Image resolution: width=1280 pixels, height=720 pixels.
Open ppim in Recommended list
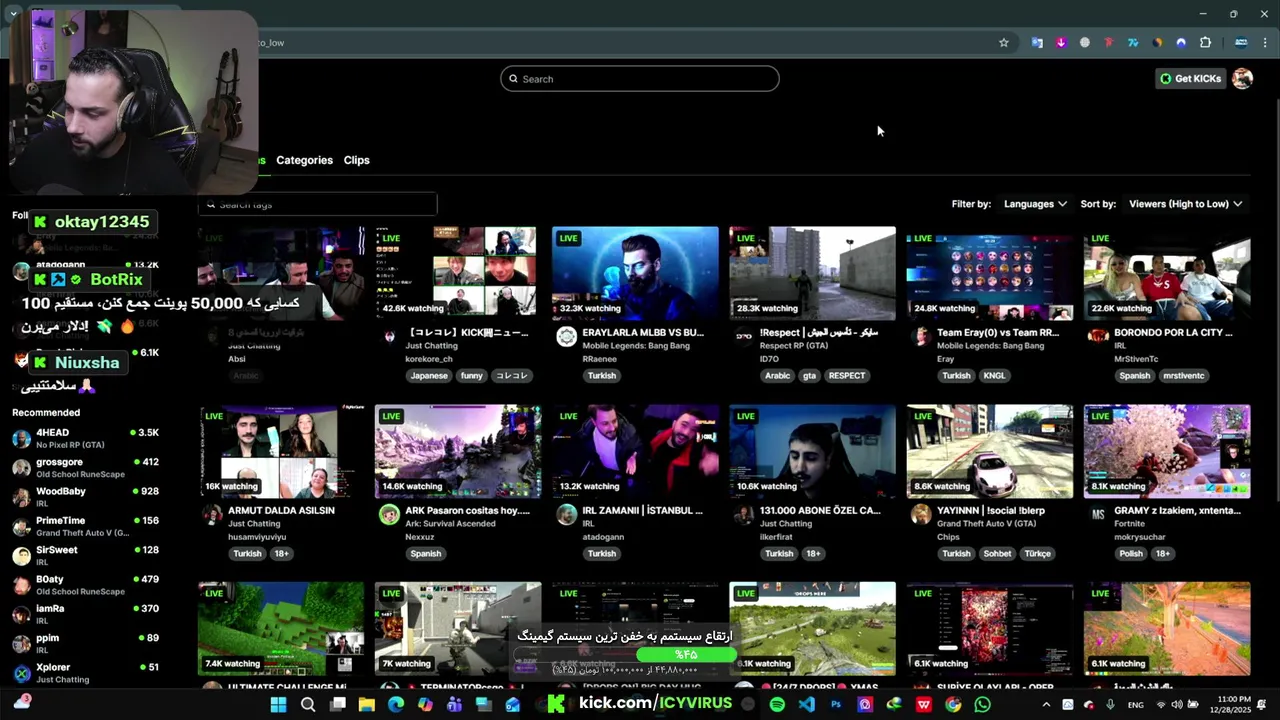(85, 642)
